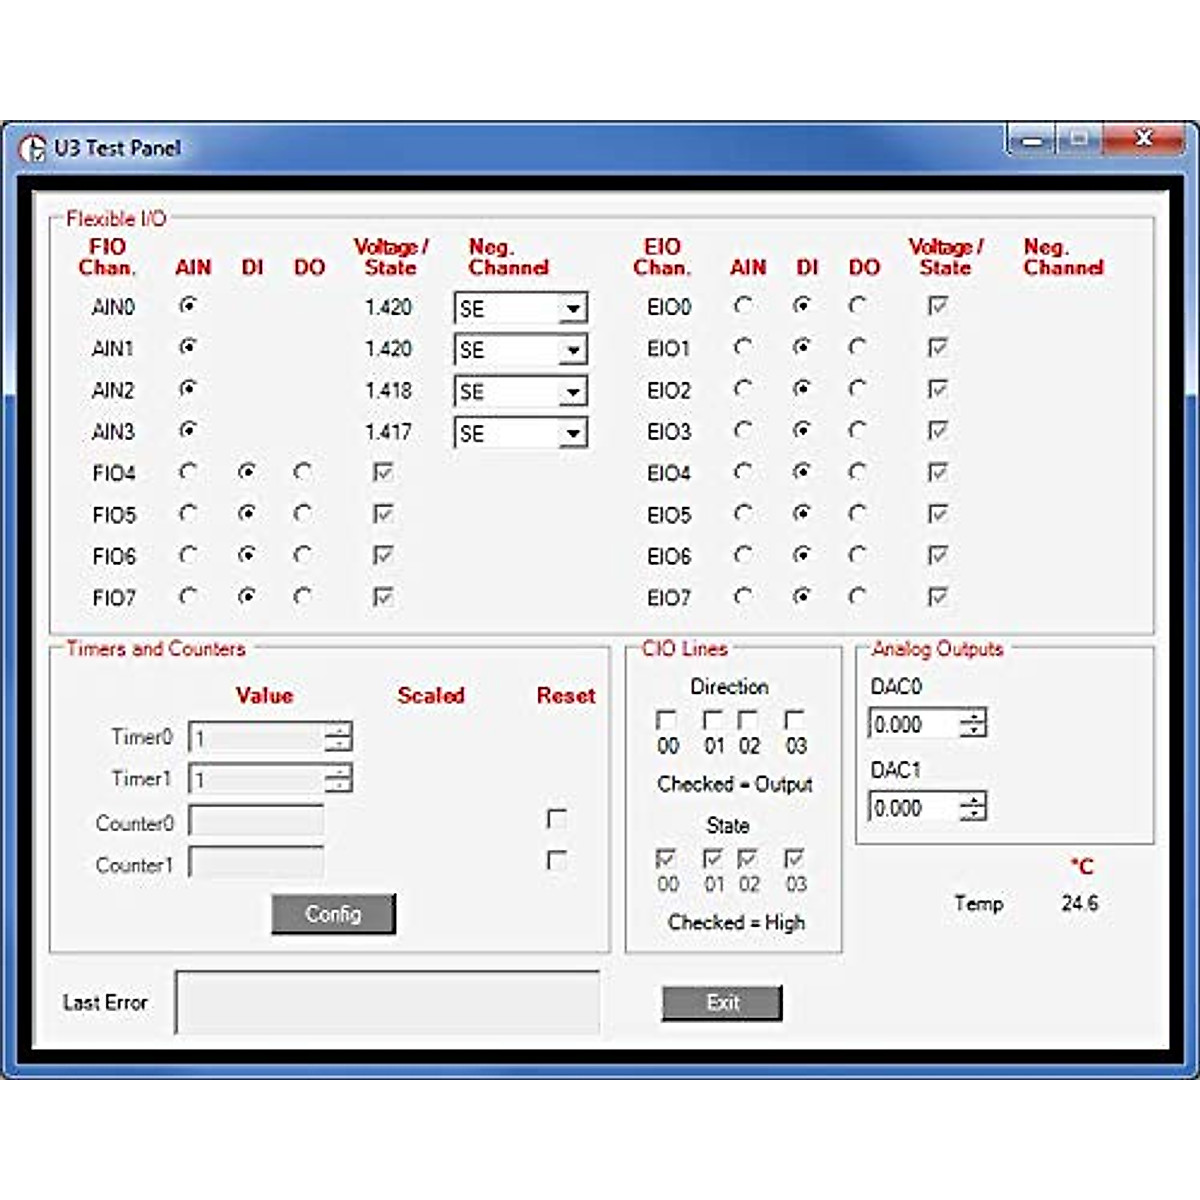The height and width of the screenshot is (1200, 1200).
Task: Toggle the FIO4 Voltage/State checkbox
Action: point(385,472)
